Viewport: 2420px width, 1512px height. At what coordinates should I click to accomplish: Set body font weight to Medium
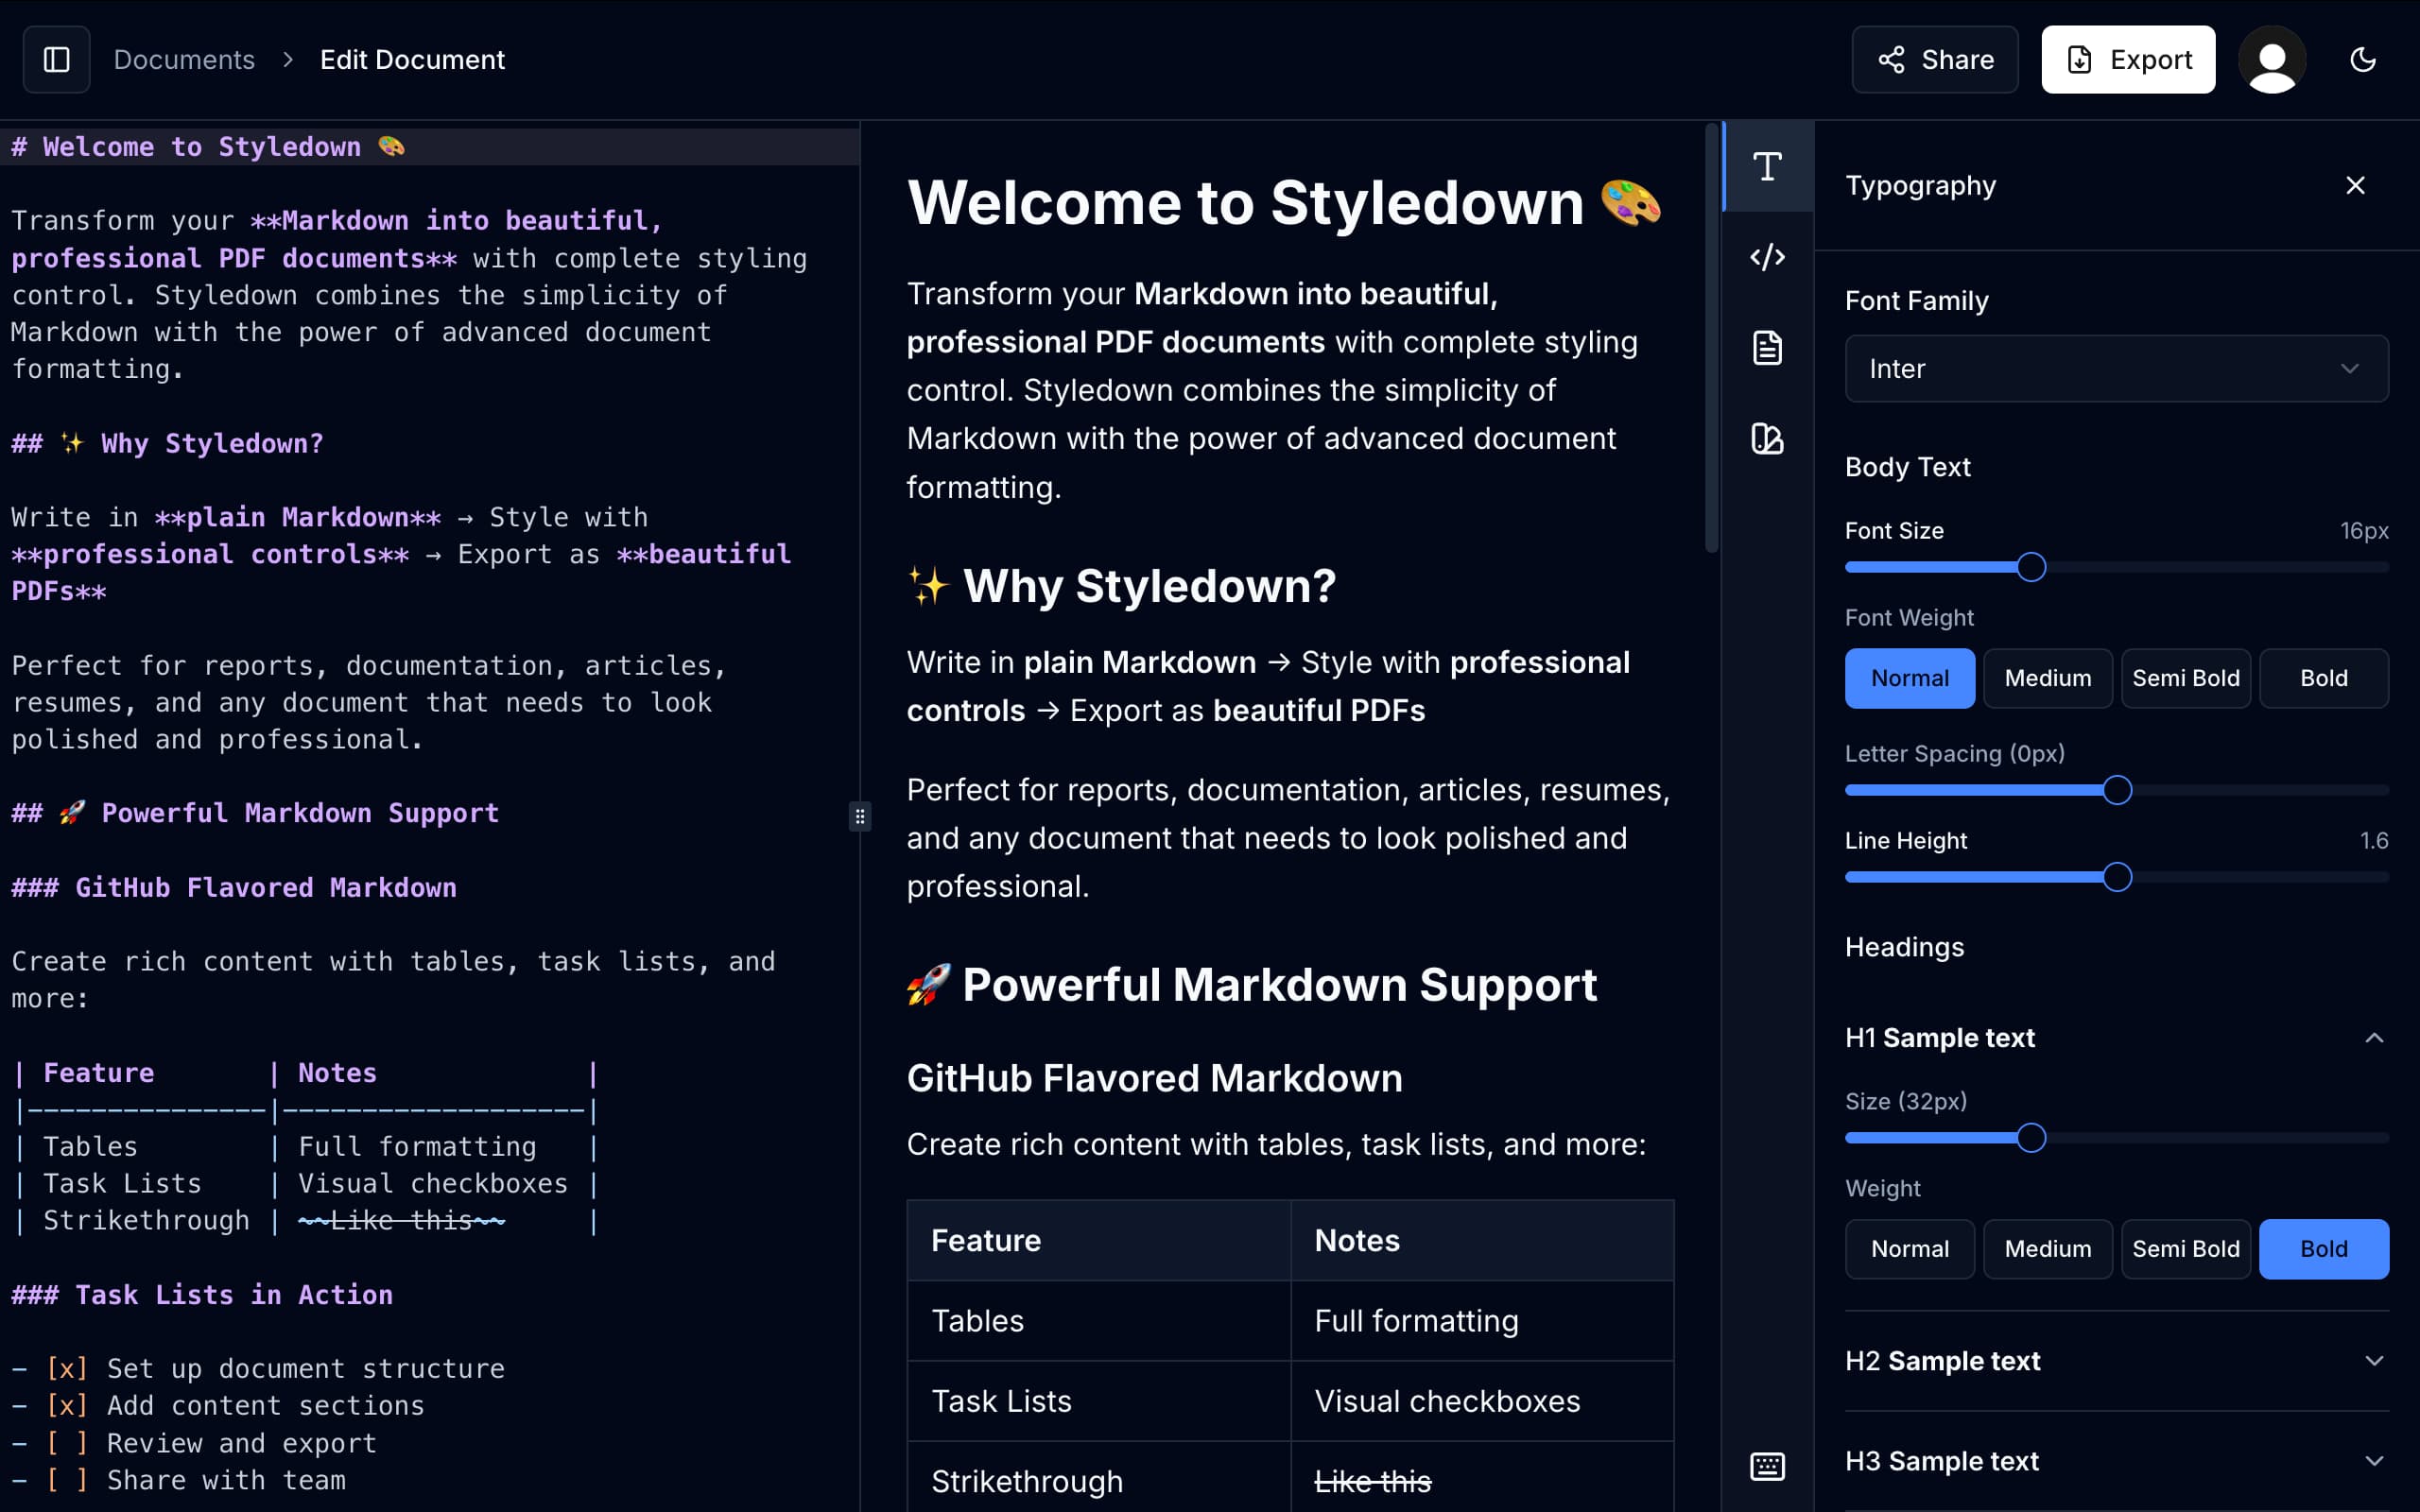point(2047,678)
